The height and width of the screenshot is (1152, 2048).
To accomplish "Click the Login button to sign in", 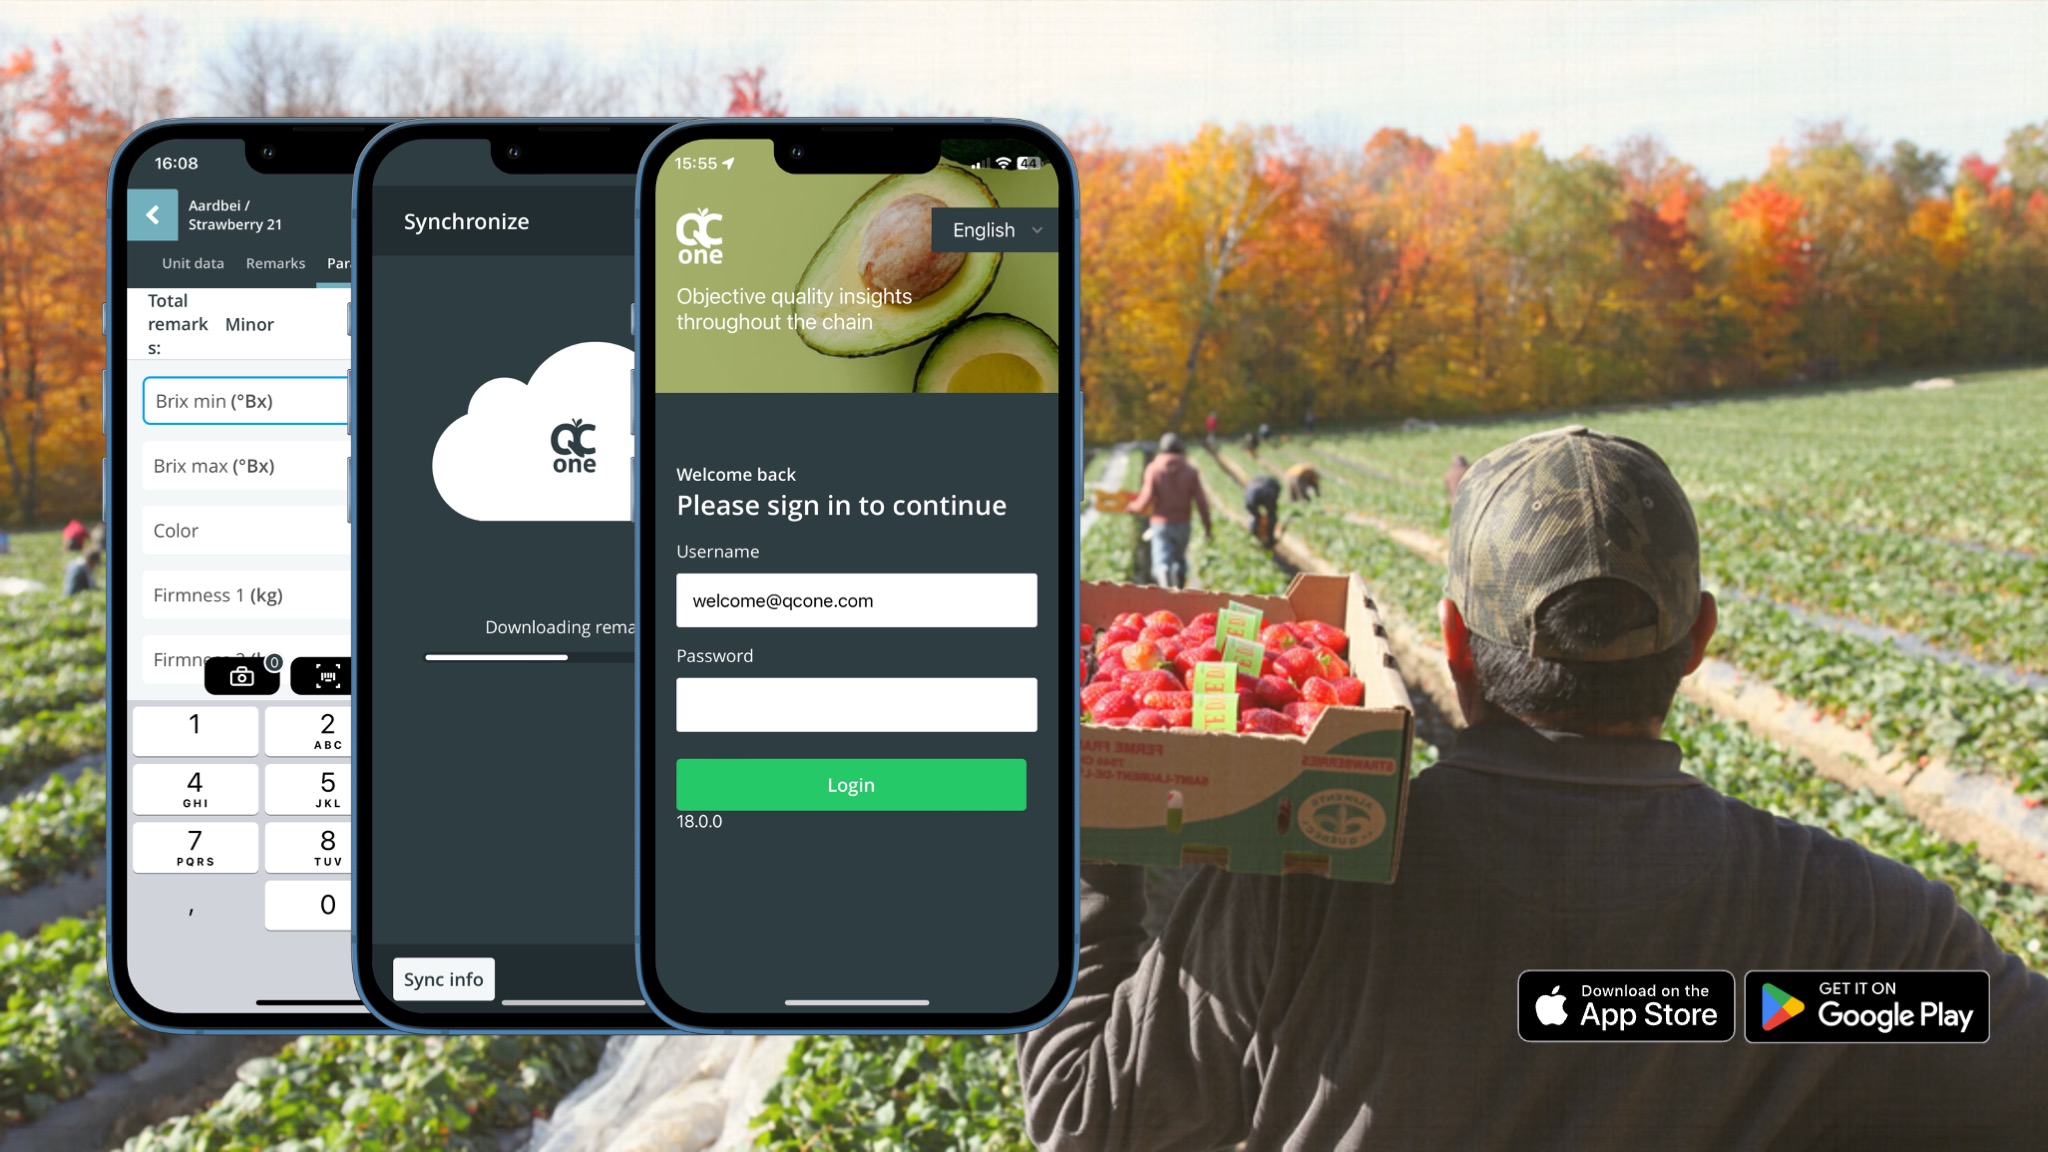I will pos(851,783).
